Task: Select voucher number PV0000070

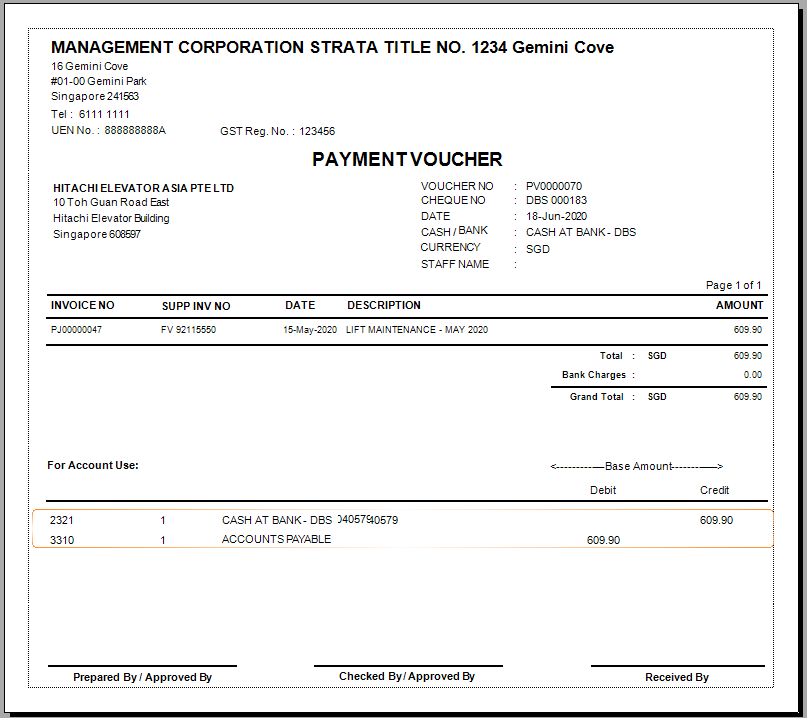Action: pos(554,186)
